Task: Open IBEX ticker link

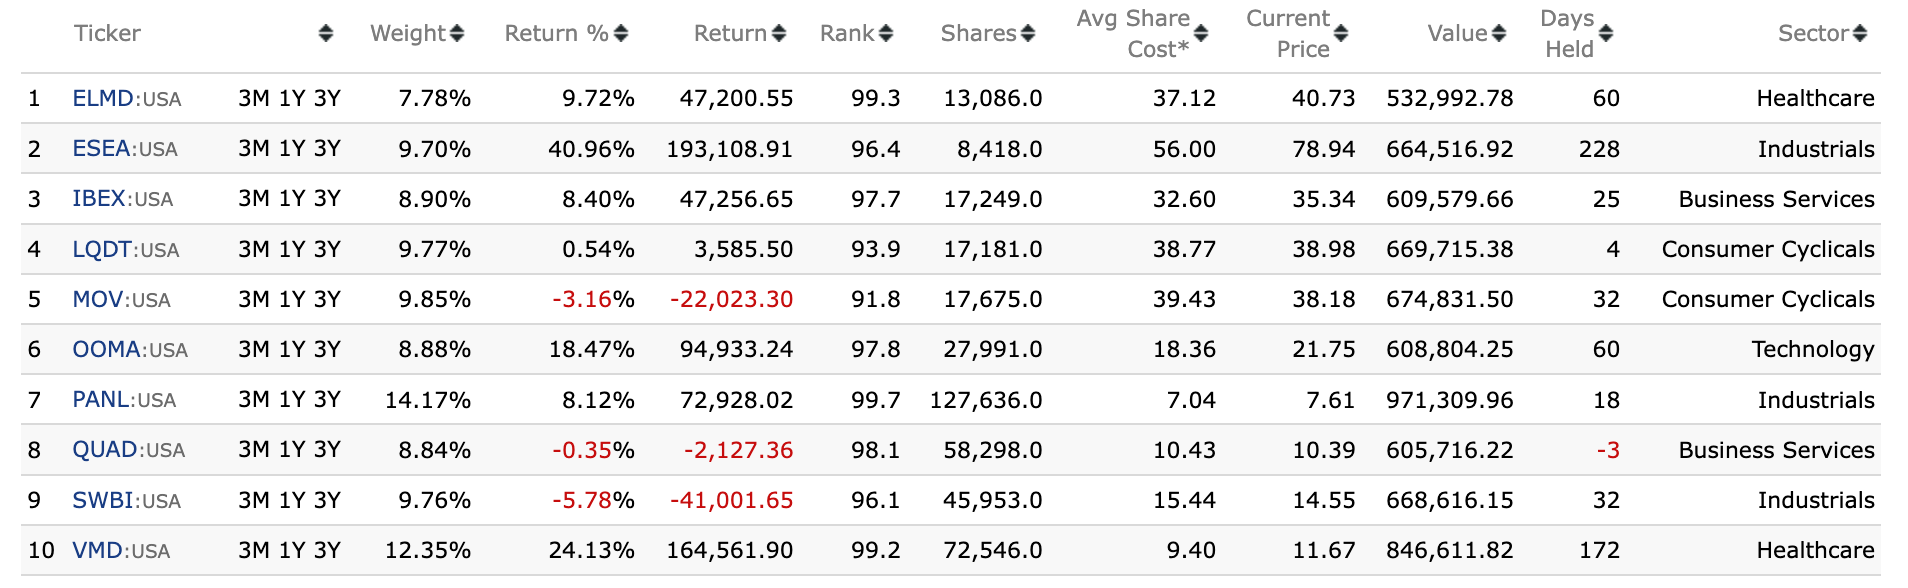Action: 99,199
